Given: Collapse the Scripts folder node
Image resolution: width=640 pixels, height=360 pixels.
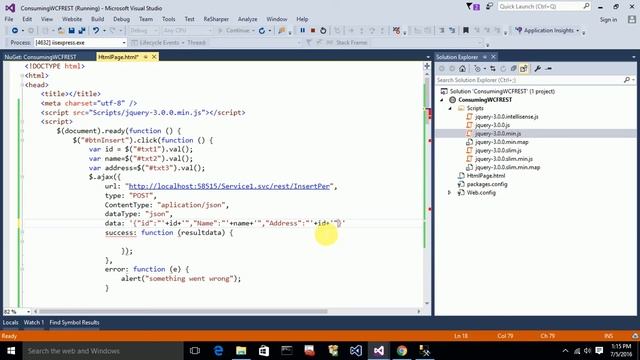Looking at the screenshot, I should (450, 108).
